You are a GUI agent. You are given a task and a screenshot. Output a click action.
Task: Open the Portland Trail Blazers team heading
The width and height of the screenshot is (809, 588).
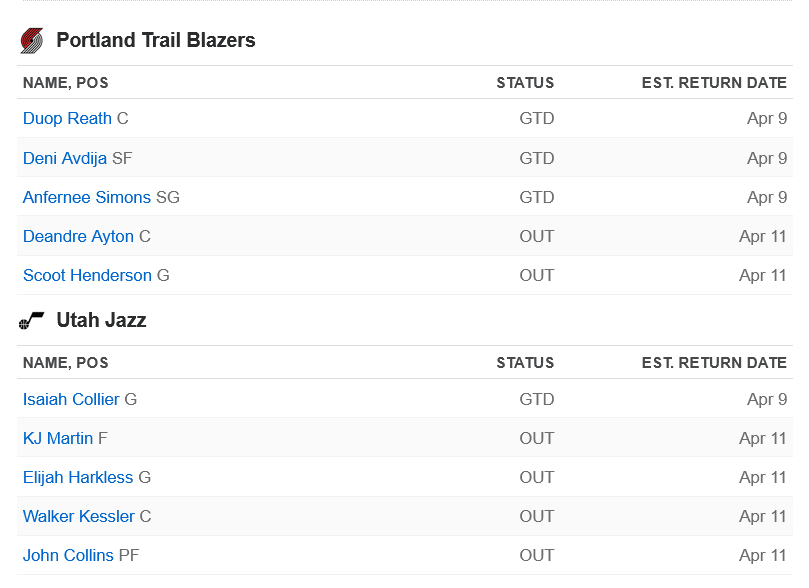156,40
